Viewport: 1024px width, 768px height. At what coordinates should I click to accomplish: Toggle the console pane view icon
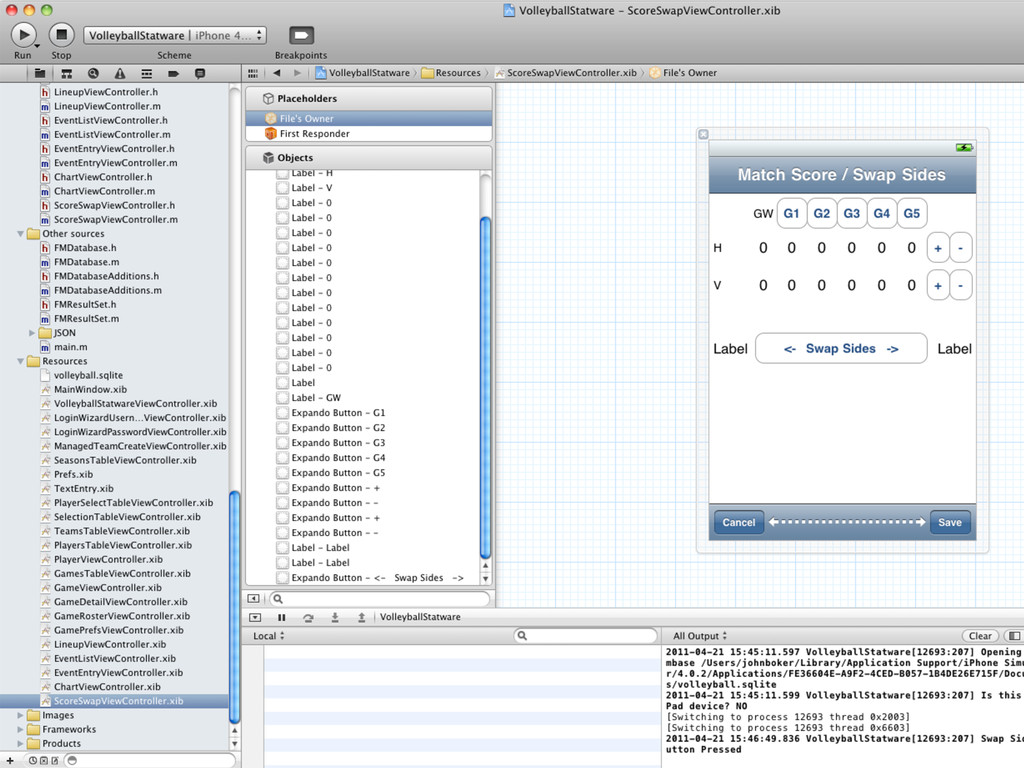(1014, 635)
